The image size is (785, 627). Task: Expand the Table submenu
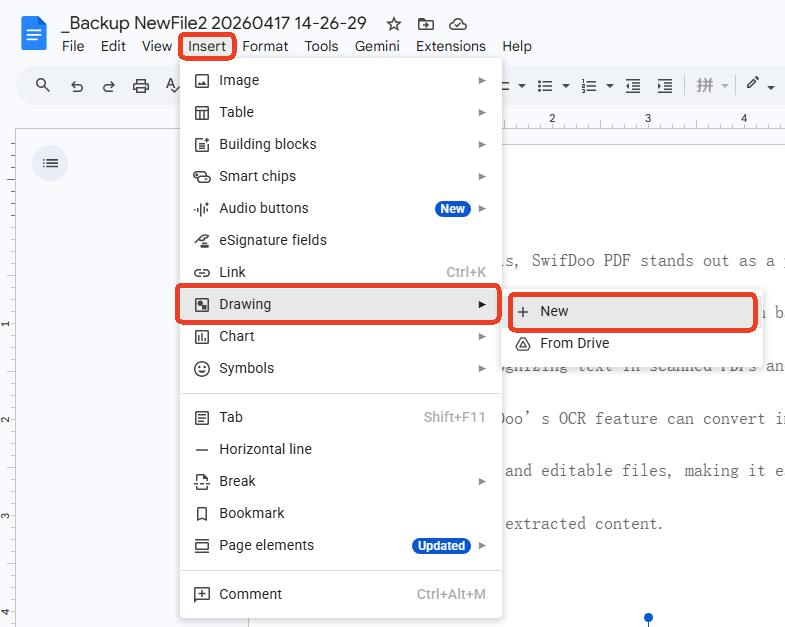click(340, 112)
